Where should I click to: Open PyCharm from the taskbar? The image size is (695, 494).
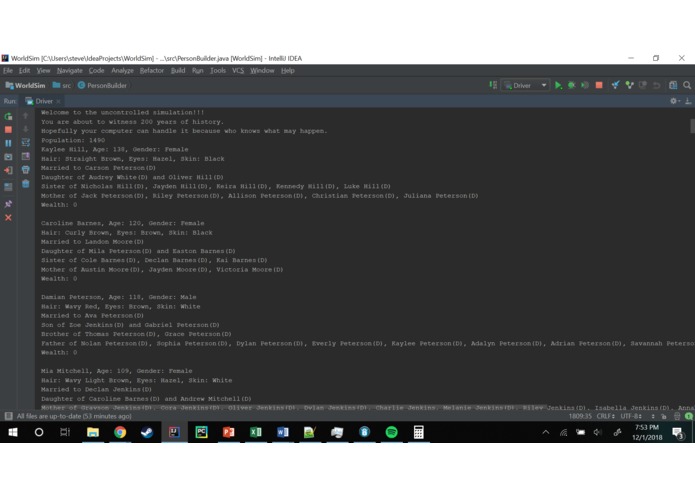[x=201, y=432]
